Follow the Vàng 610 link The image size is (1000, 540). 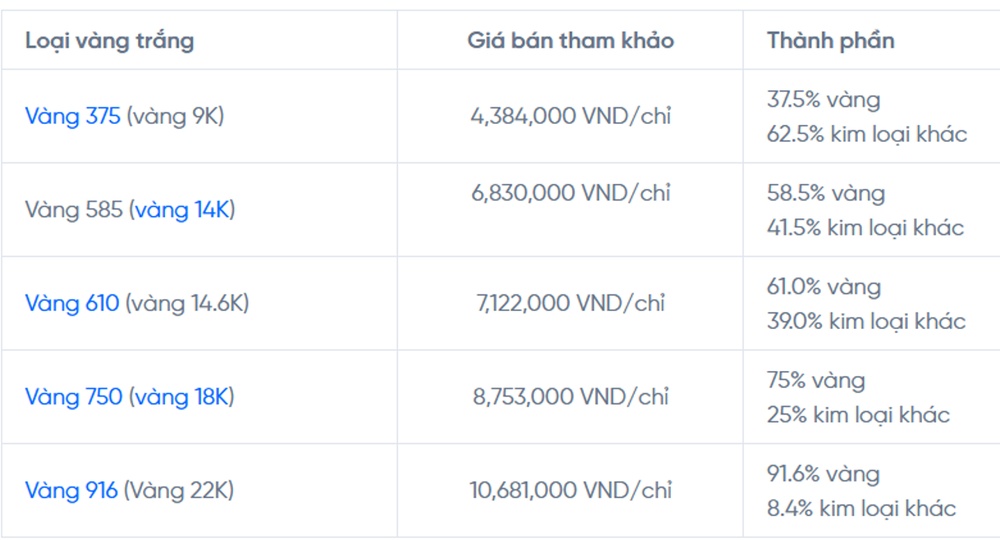point(72,304)
